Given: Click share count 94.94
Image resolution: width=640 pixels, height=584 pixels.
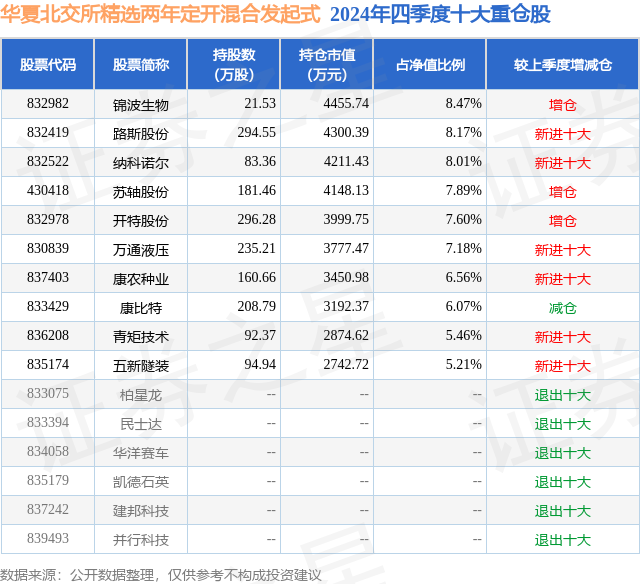Looking at the screenshot, I should tap(260, 364).
